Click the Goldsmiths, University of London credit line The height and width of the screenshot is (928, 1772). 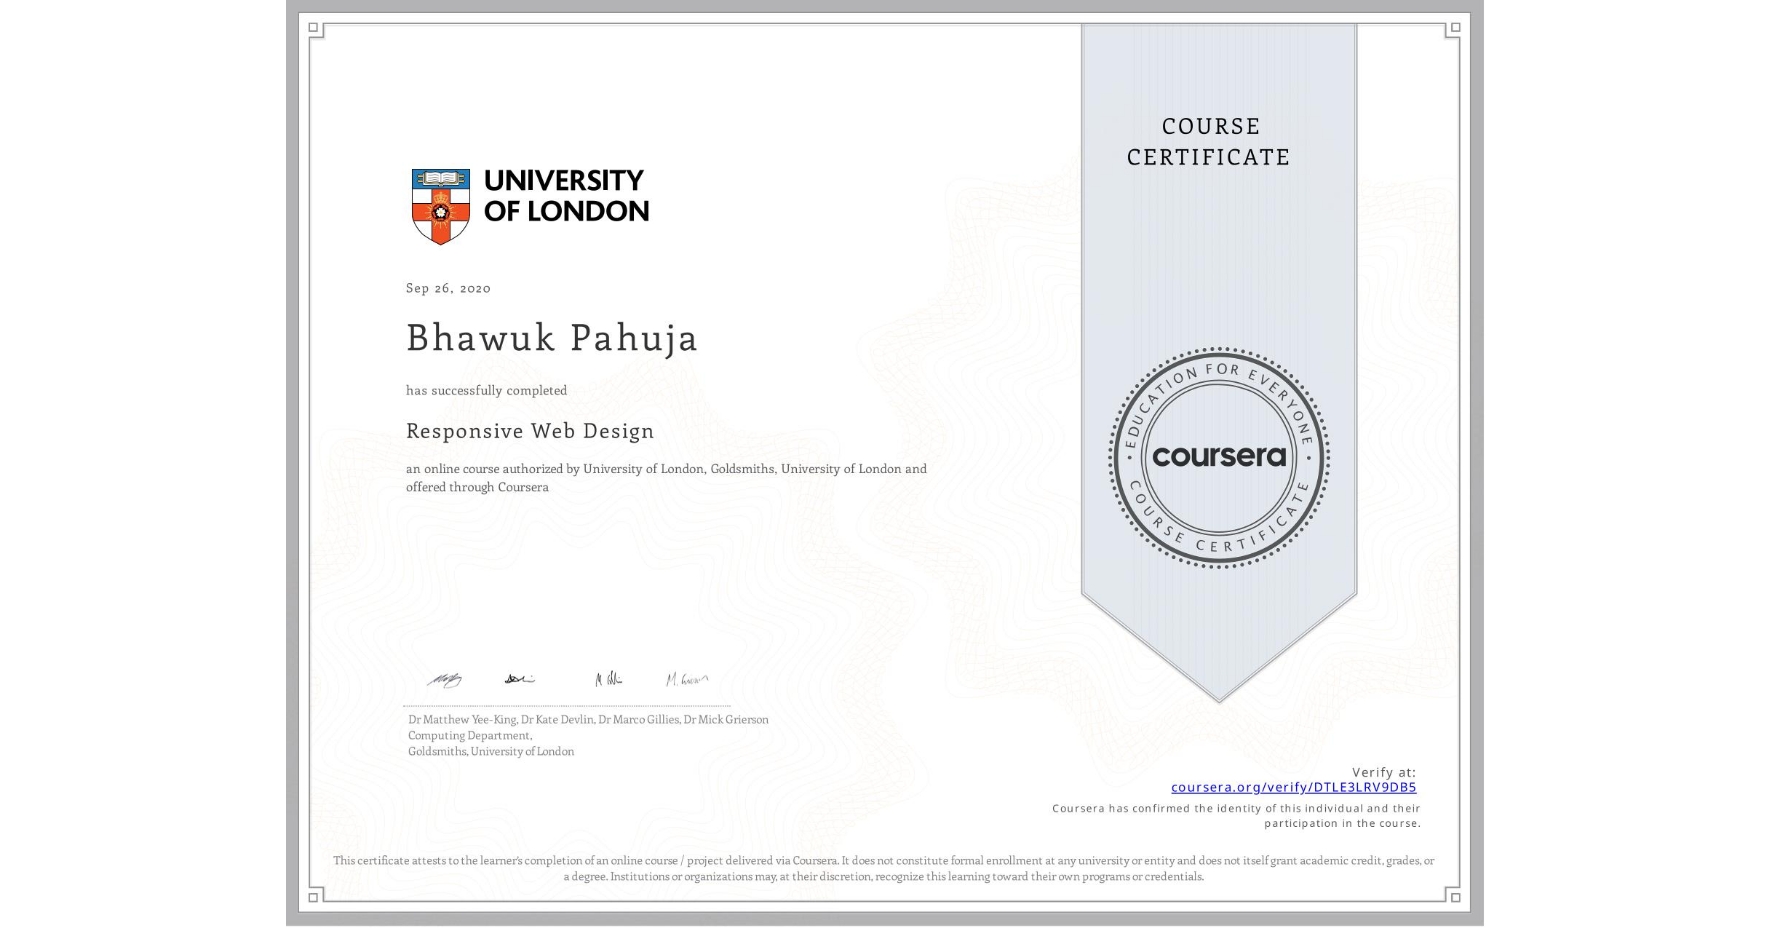[x=490, y=751]
